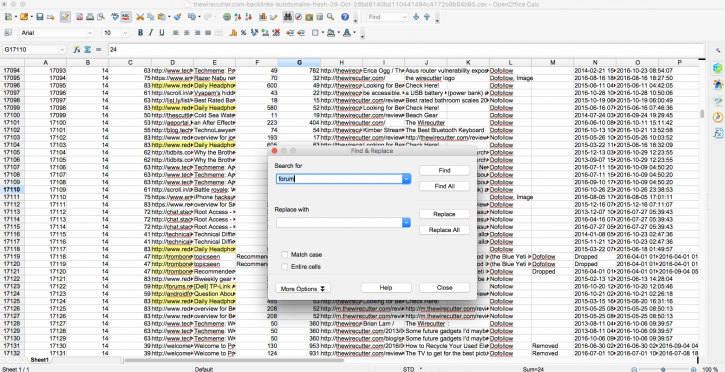Click the Cut scissors icon
Viewport: 725px width, 372px height.
(140, 17)
